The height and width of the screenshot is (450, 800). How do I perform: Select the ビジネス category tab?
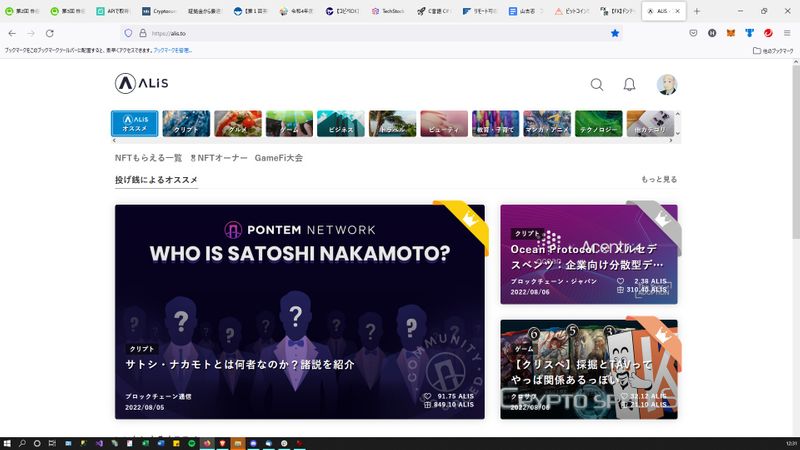pyautogui.click(x=341, y=123)
